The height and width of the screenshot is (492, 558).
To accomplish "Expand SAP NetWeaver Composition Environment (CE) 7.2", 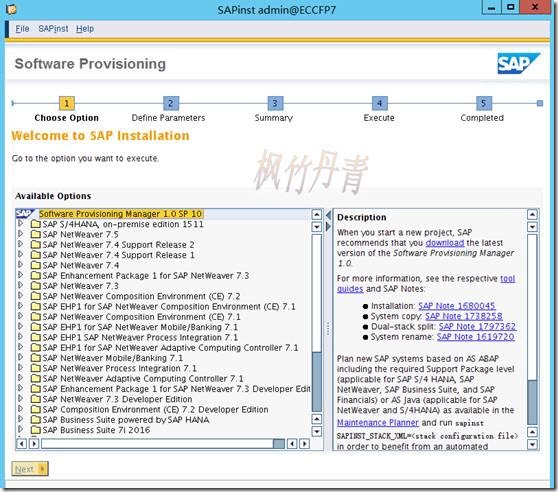I will (20, 296).
